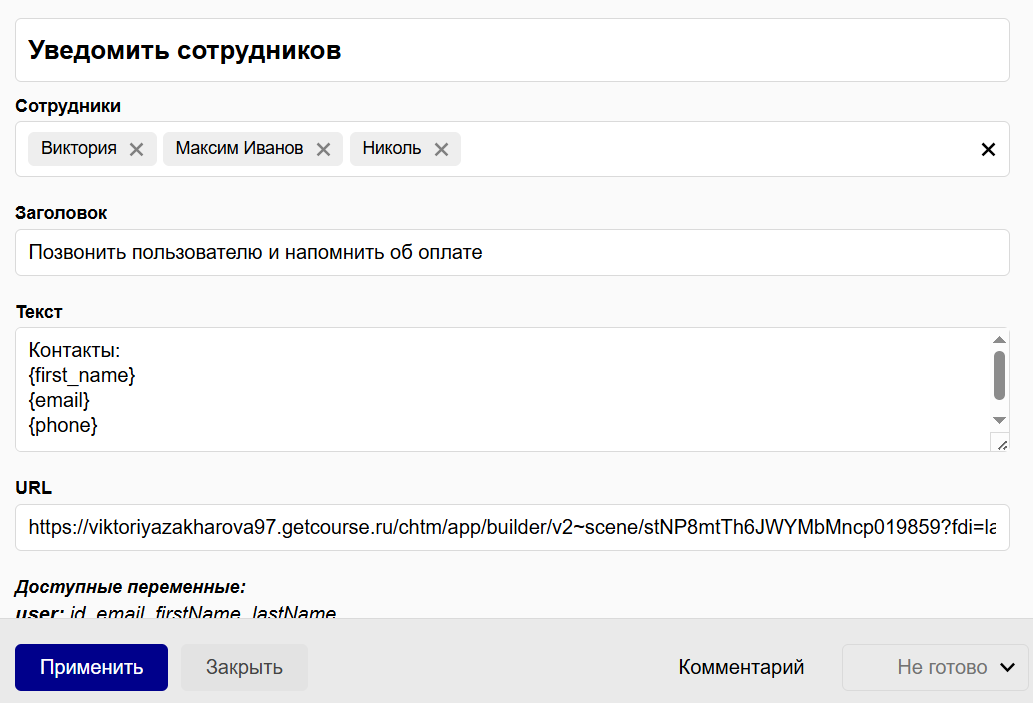
Task: Click the Заголовок field label
Action: point(61,213)
